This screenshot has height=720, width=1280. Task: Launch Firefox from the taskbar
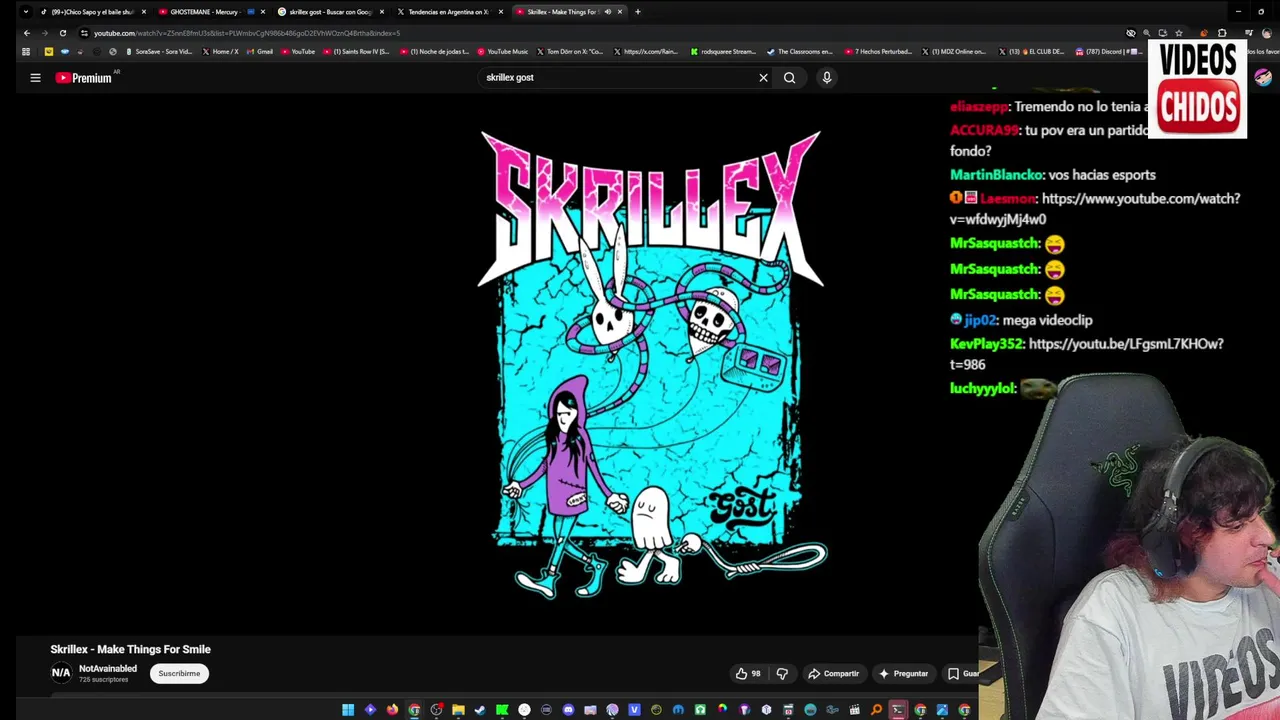tap(392, 710)
